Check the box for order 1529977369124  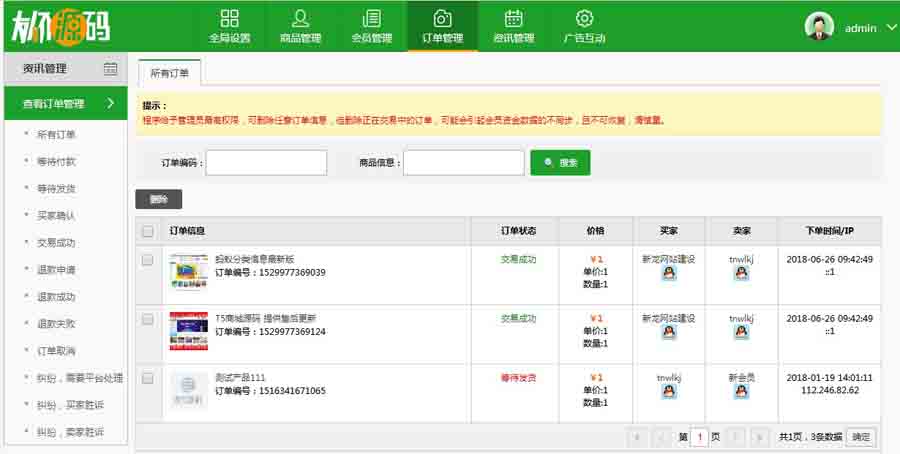[x=148, y=319]
